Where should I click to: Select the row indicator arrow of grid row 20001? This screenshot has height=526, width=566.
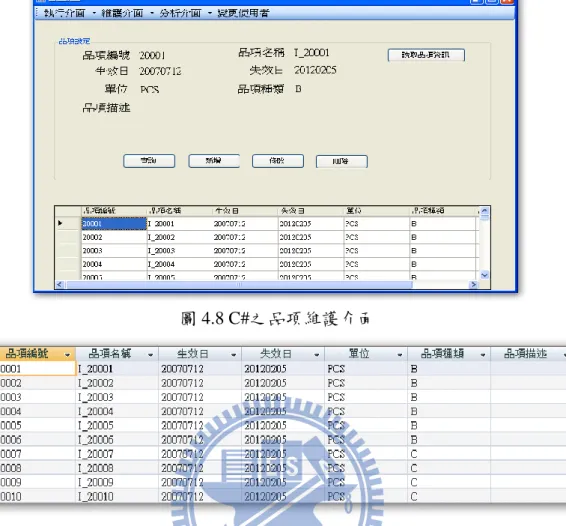click(60, 223)
